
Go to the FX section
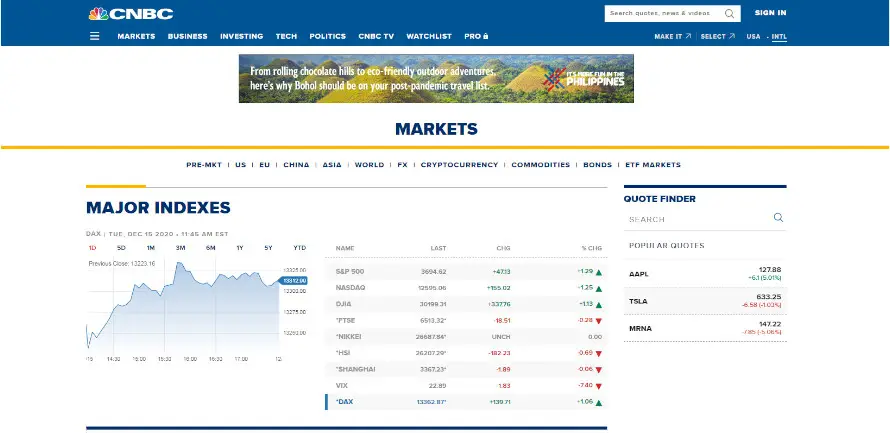click(x=402, y=165)
